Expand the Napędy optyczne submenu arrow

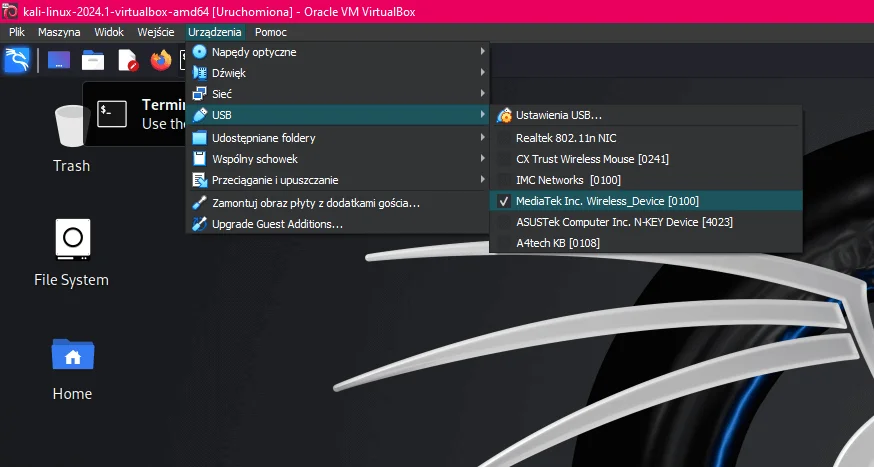pyautogui.click(x=482, y=51)
